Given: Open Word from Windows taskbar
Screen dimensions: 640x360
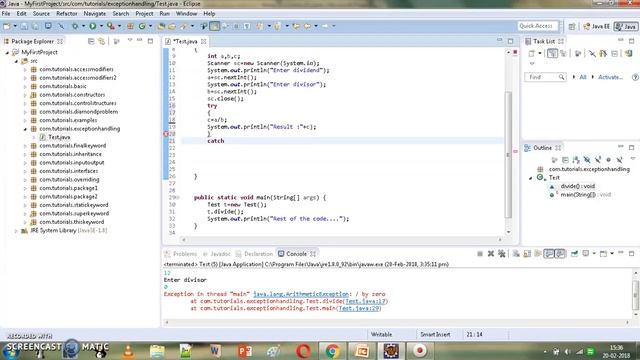Looking at the screenshot, I should [215, 351].
